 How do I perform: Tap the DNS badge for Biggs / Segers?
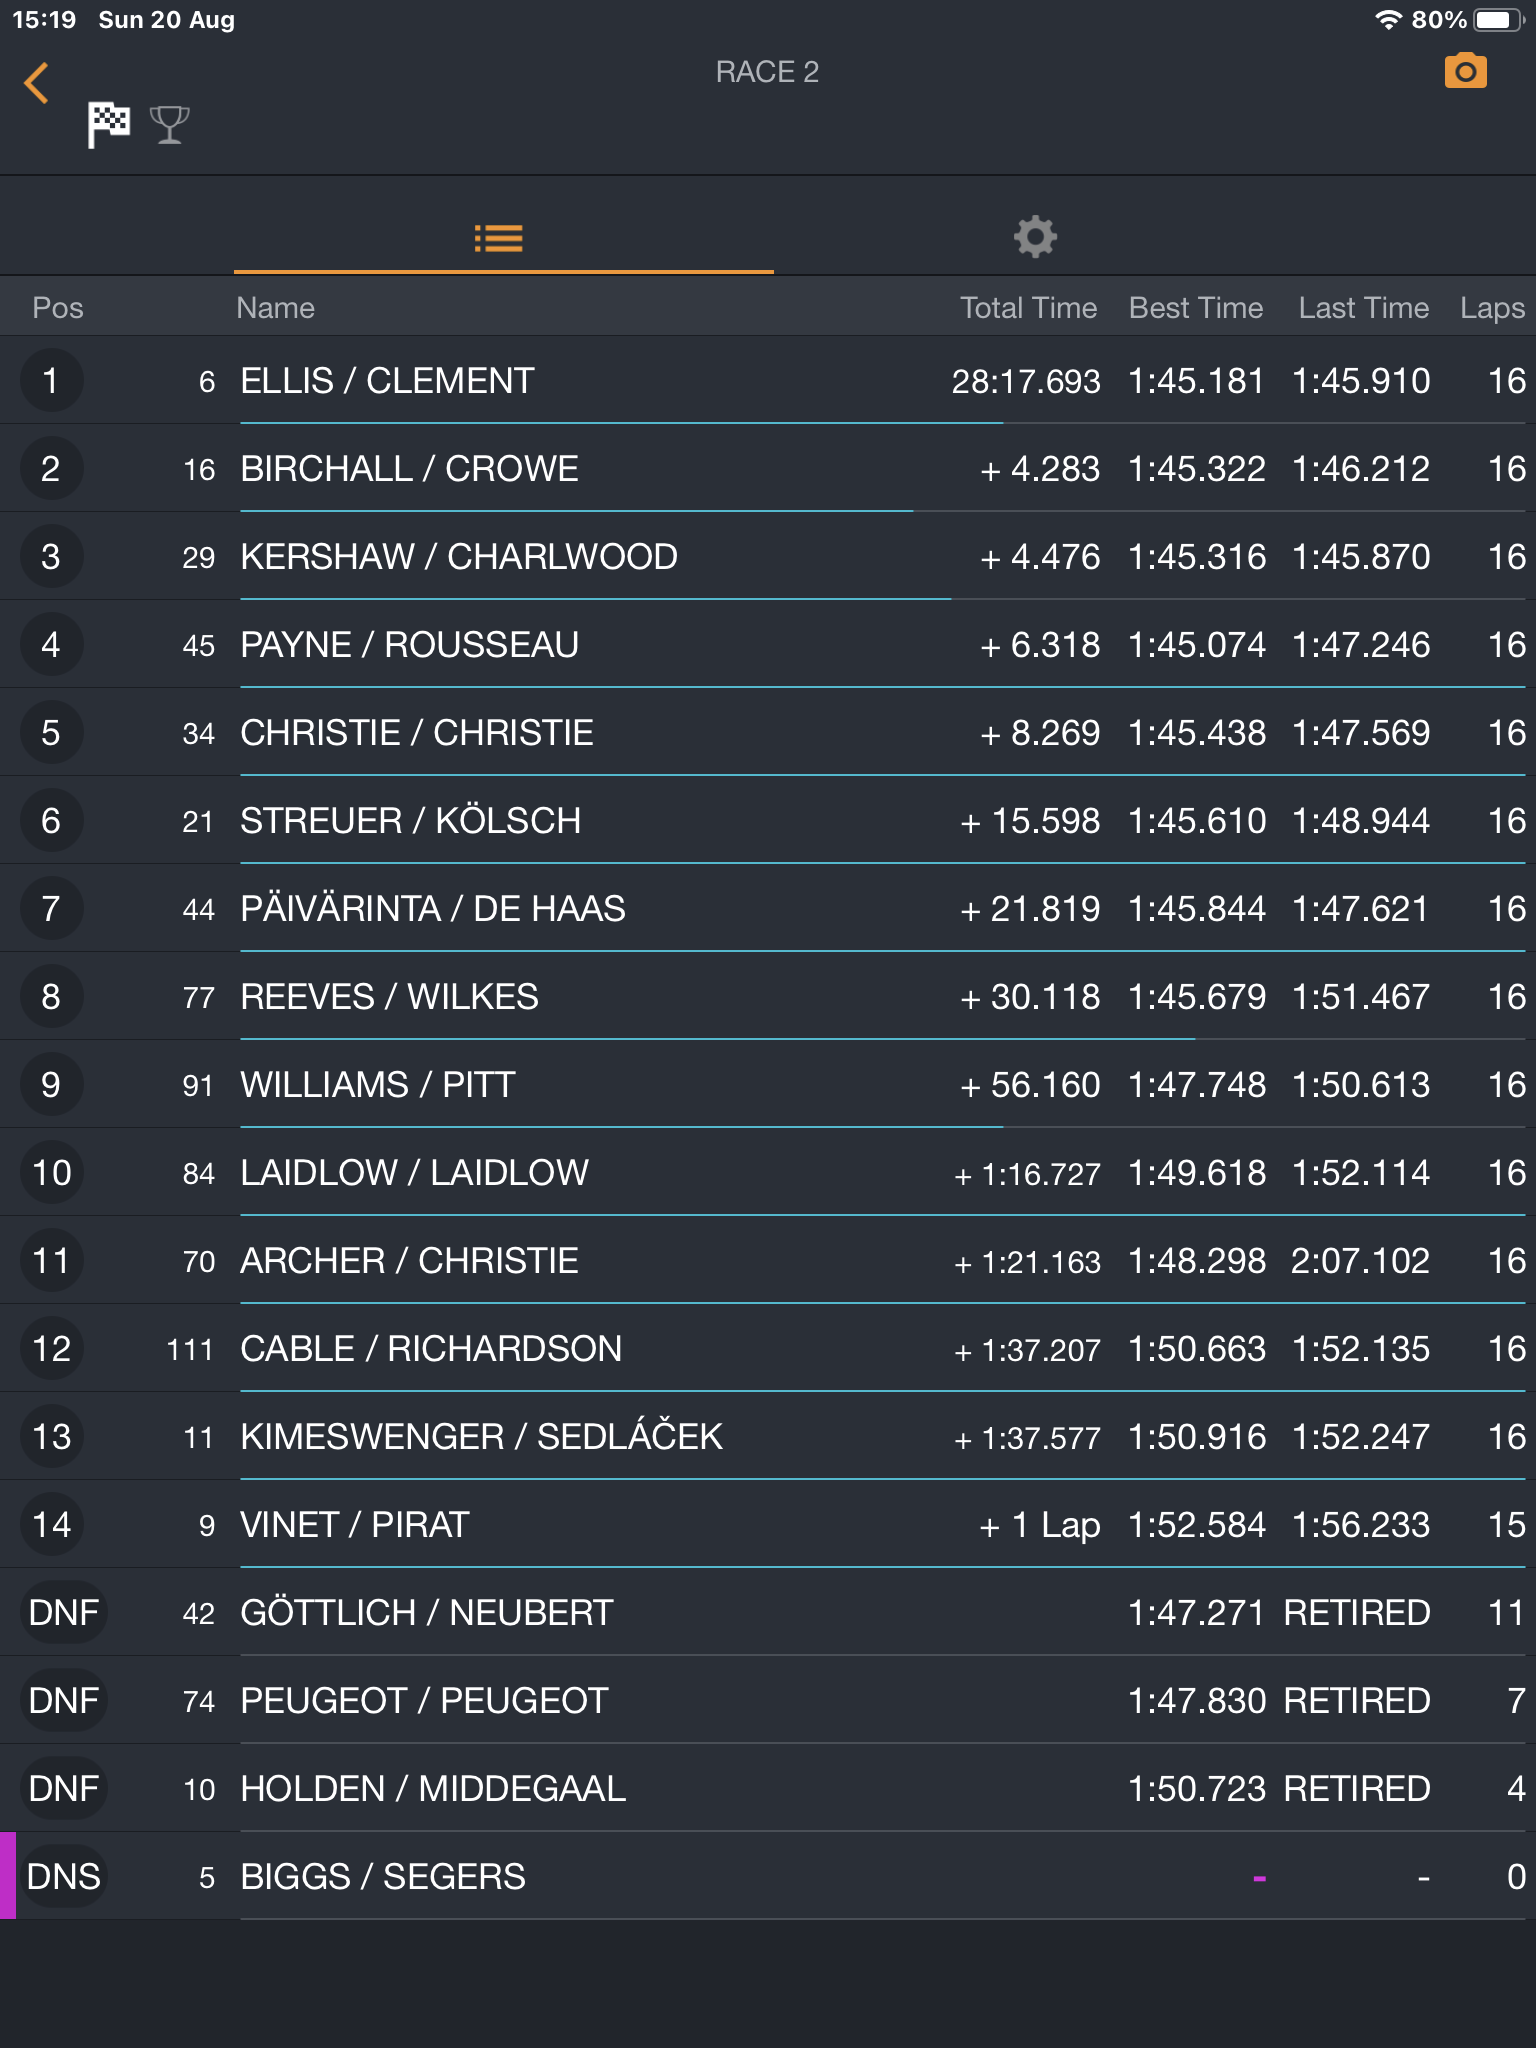point(64,1876)
